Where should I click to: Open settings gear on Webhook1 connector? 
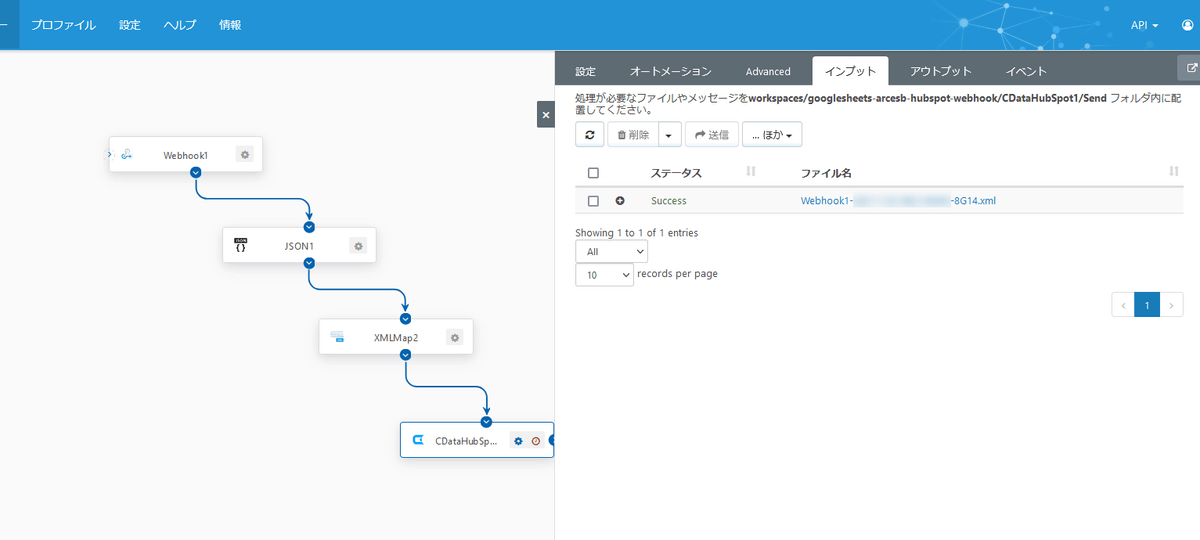point(245,154)
